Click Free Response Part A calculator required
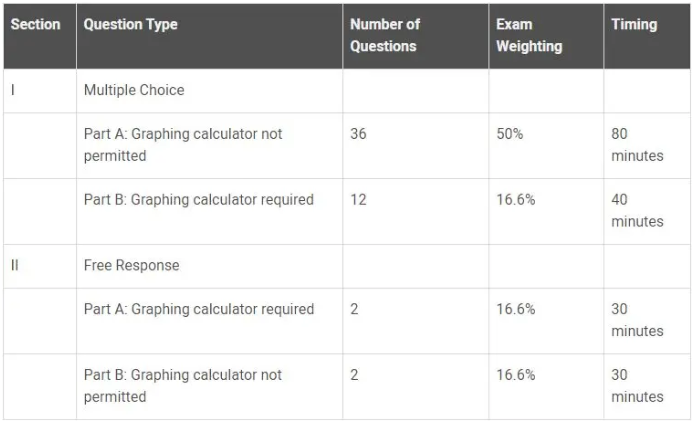The width and height of the screenshot is (694, 423). [199, 309]
